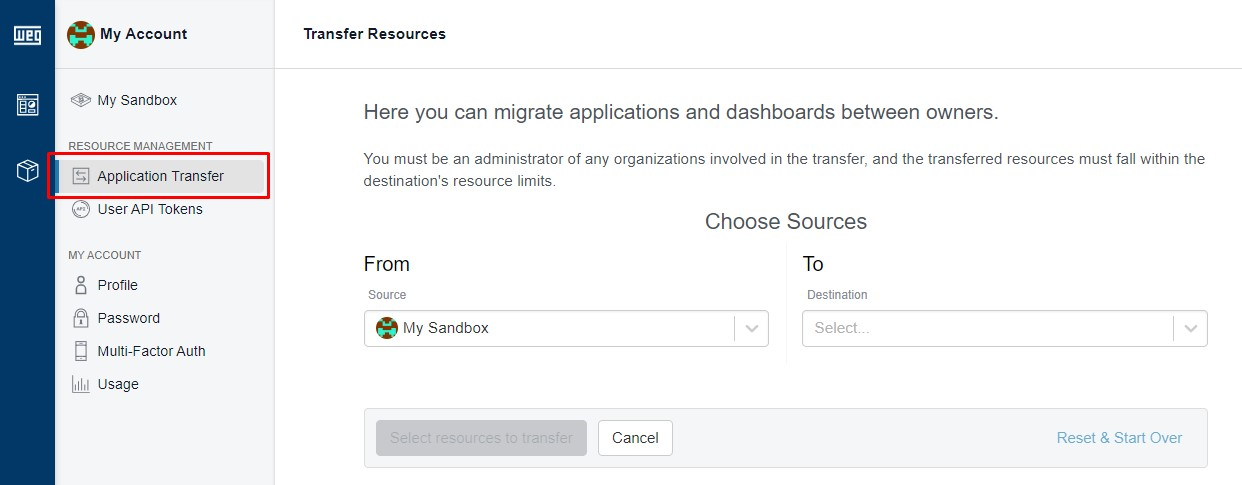Viewport: 1242px width, 485px height.
Task: Click the Choose Sources heading
Action: pos(786,221)
